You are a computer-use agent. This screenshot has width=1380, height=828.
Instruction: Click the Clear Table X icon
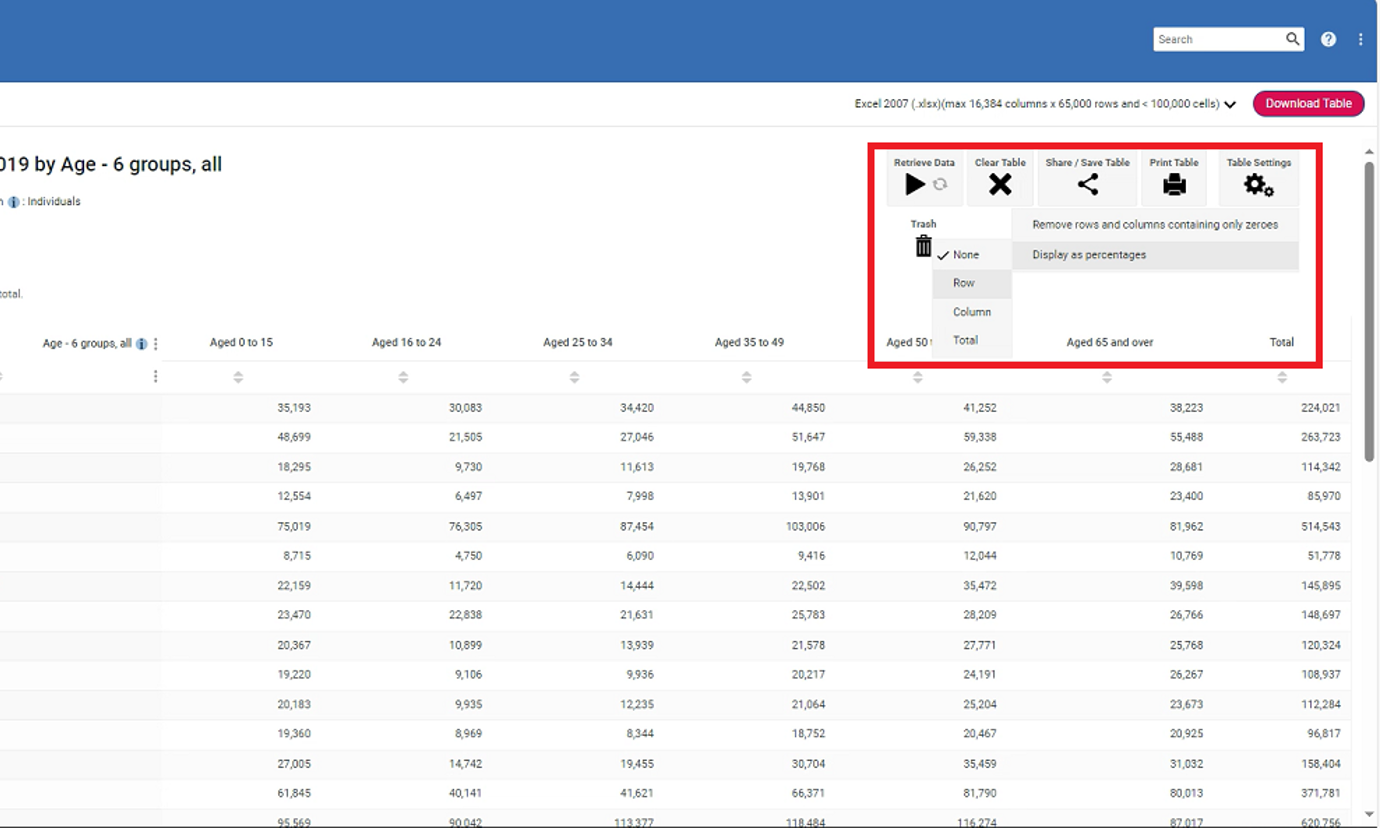tap(1000, 184)
